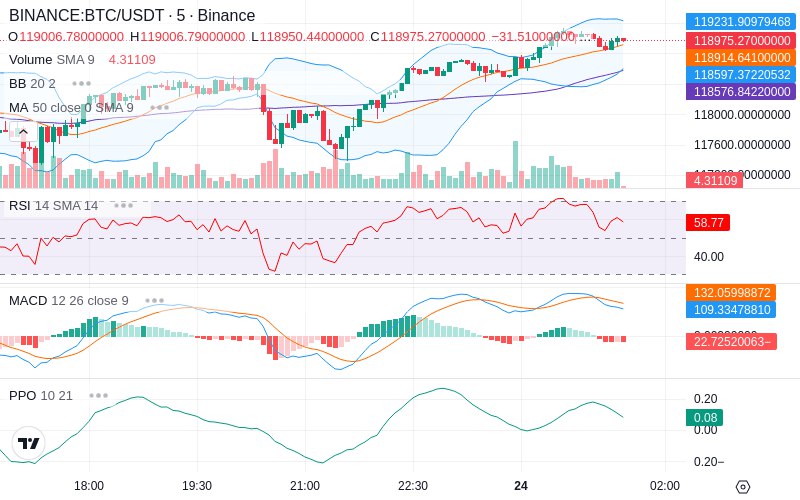Open the TradingView logo
This screenshot has width=800, height=500.
(x=29, y=443)
